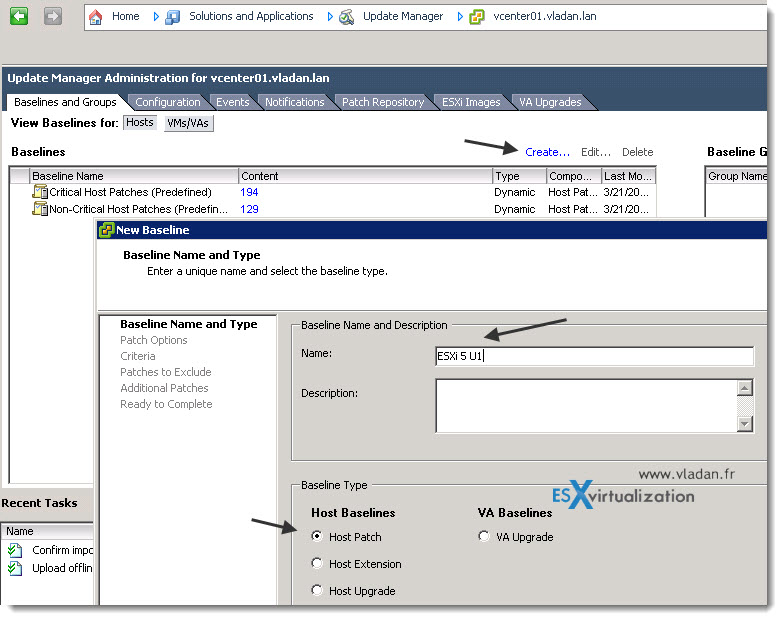The image size is (782, 620).
Task: Click the Create... baseline link
Action: coord(547,152)
